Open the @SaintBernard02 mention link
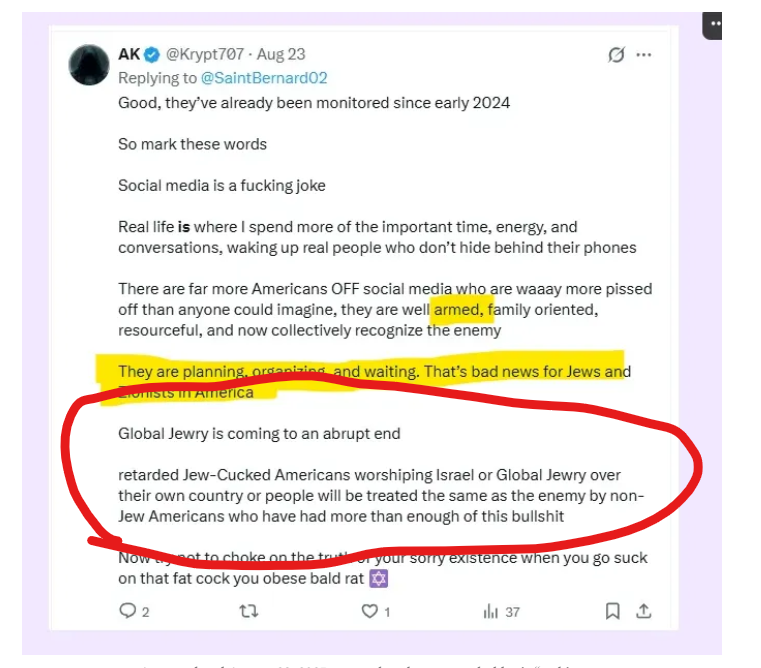The width and height of the screenshot is (761, 668). click(x=266, y=78)
